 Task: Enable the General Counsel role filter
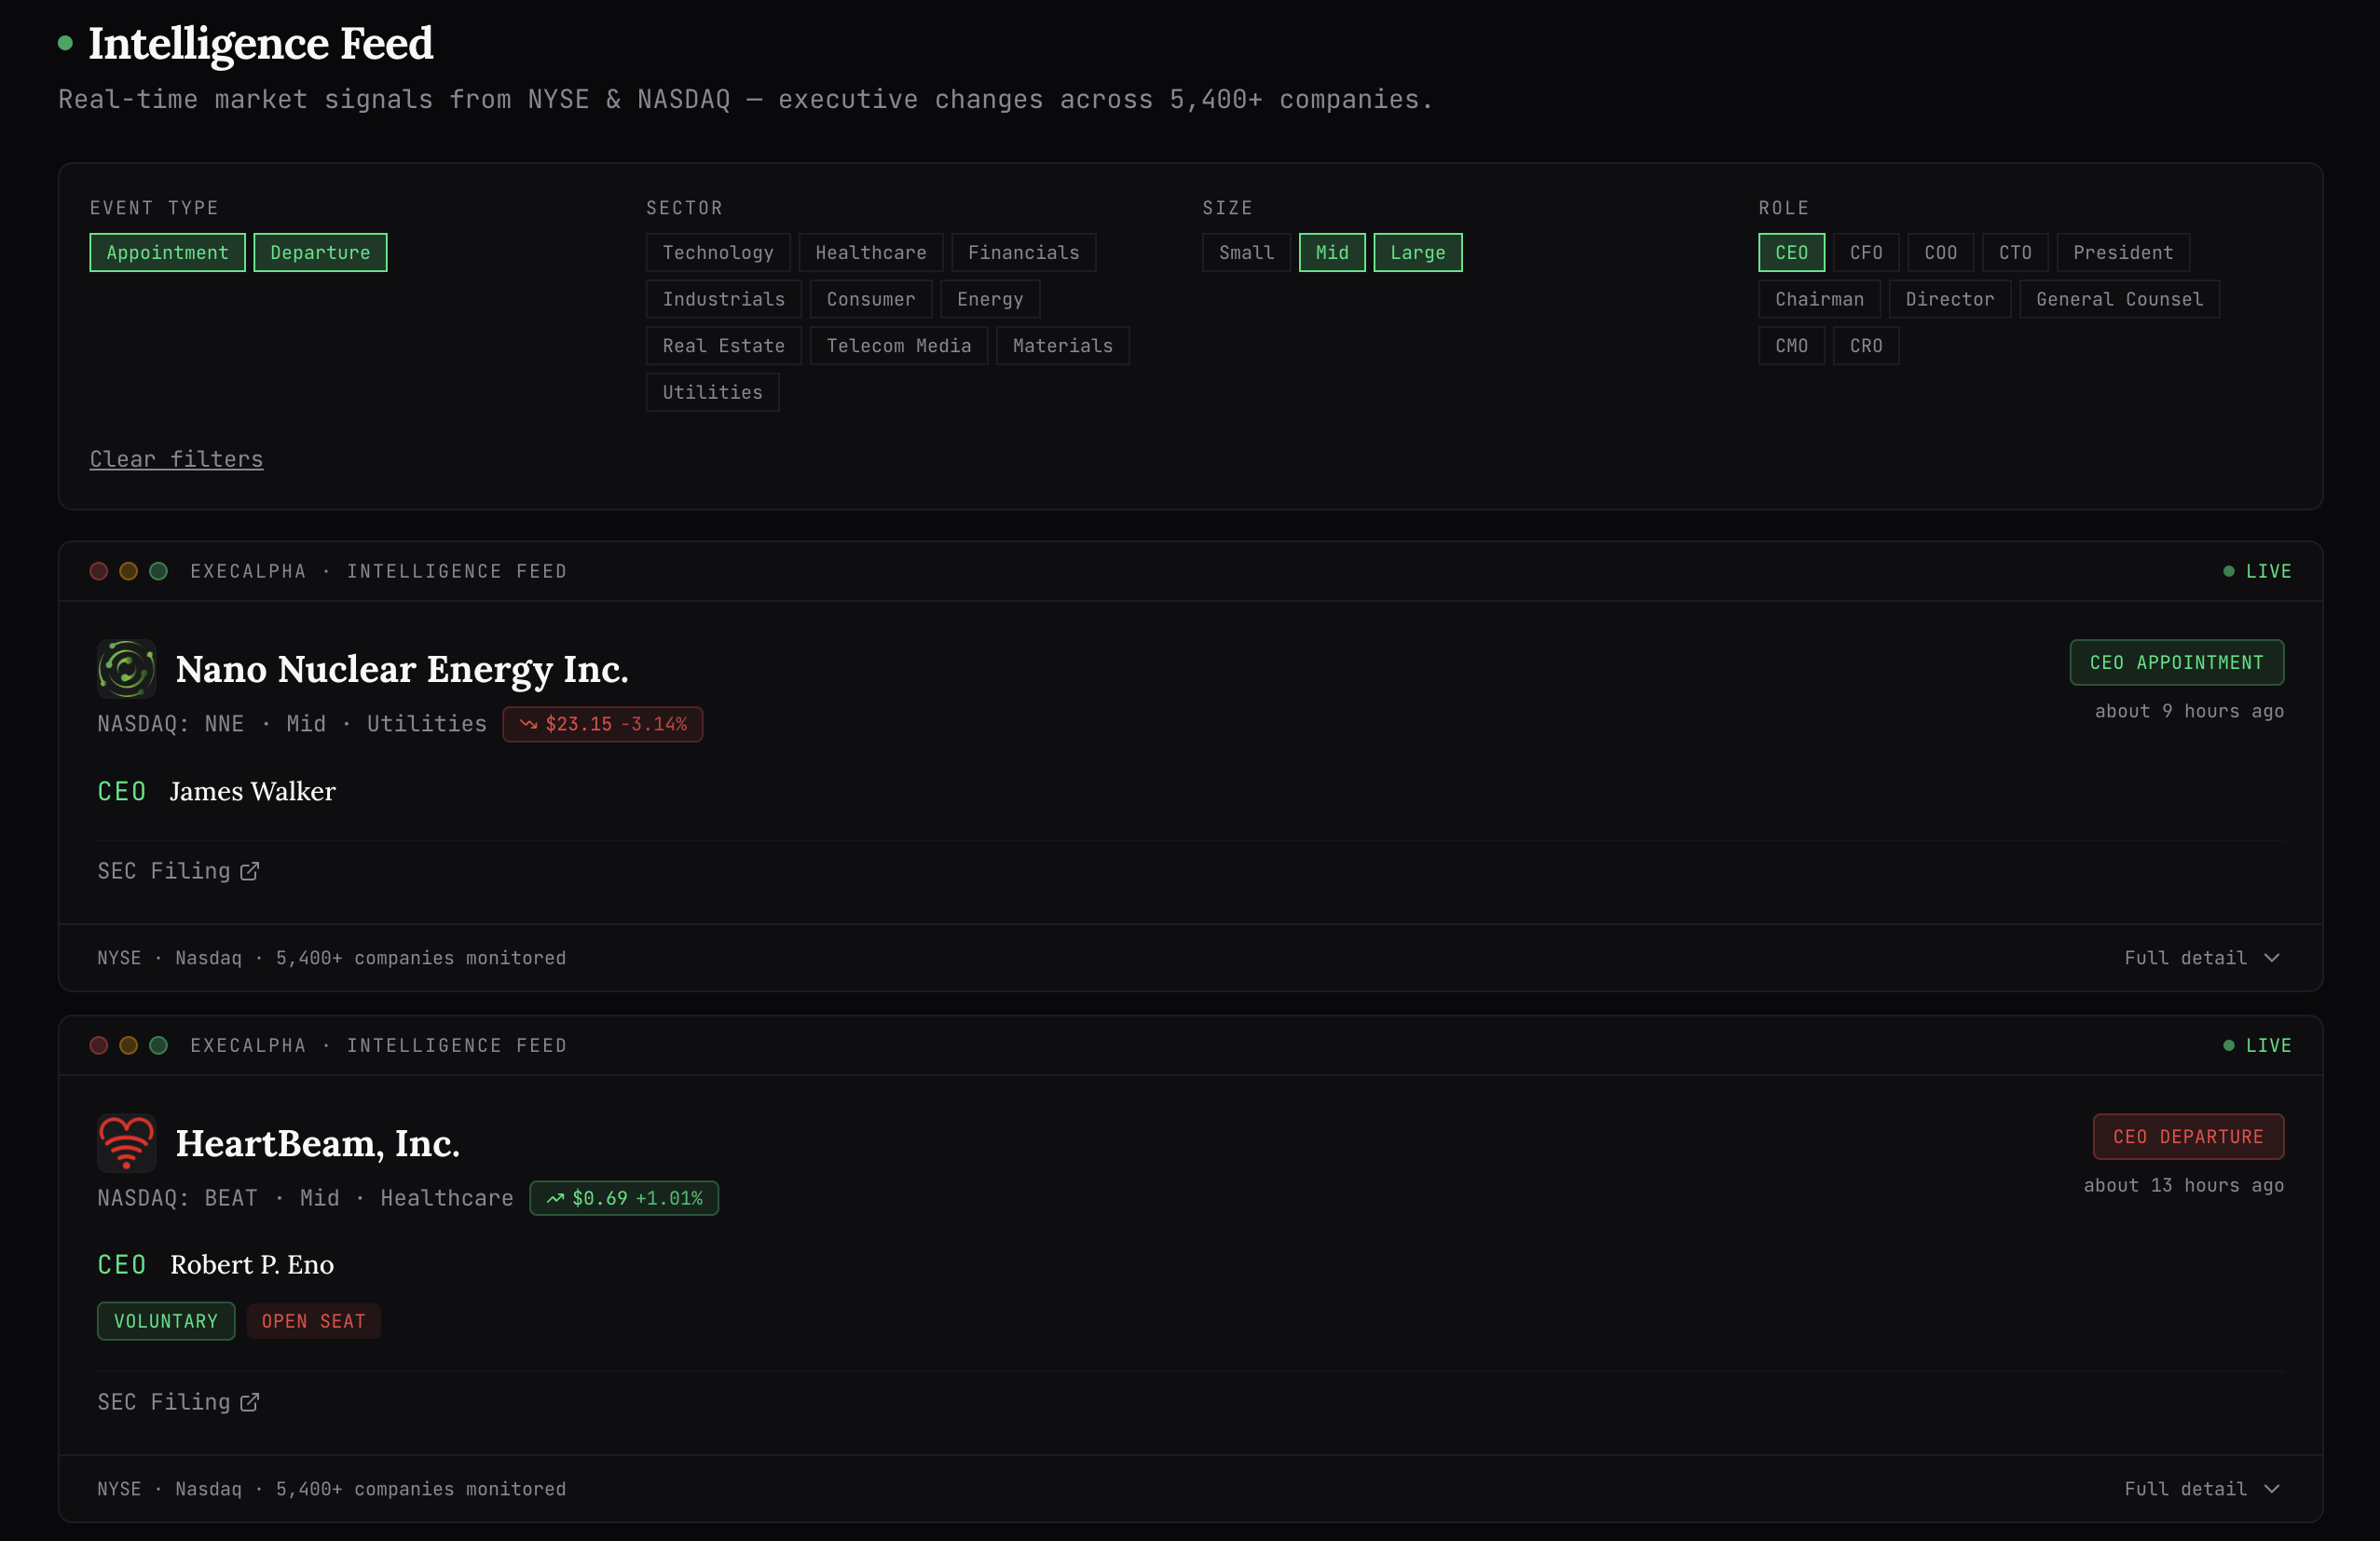coord(2119,299)
